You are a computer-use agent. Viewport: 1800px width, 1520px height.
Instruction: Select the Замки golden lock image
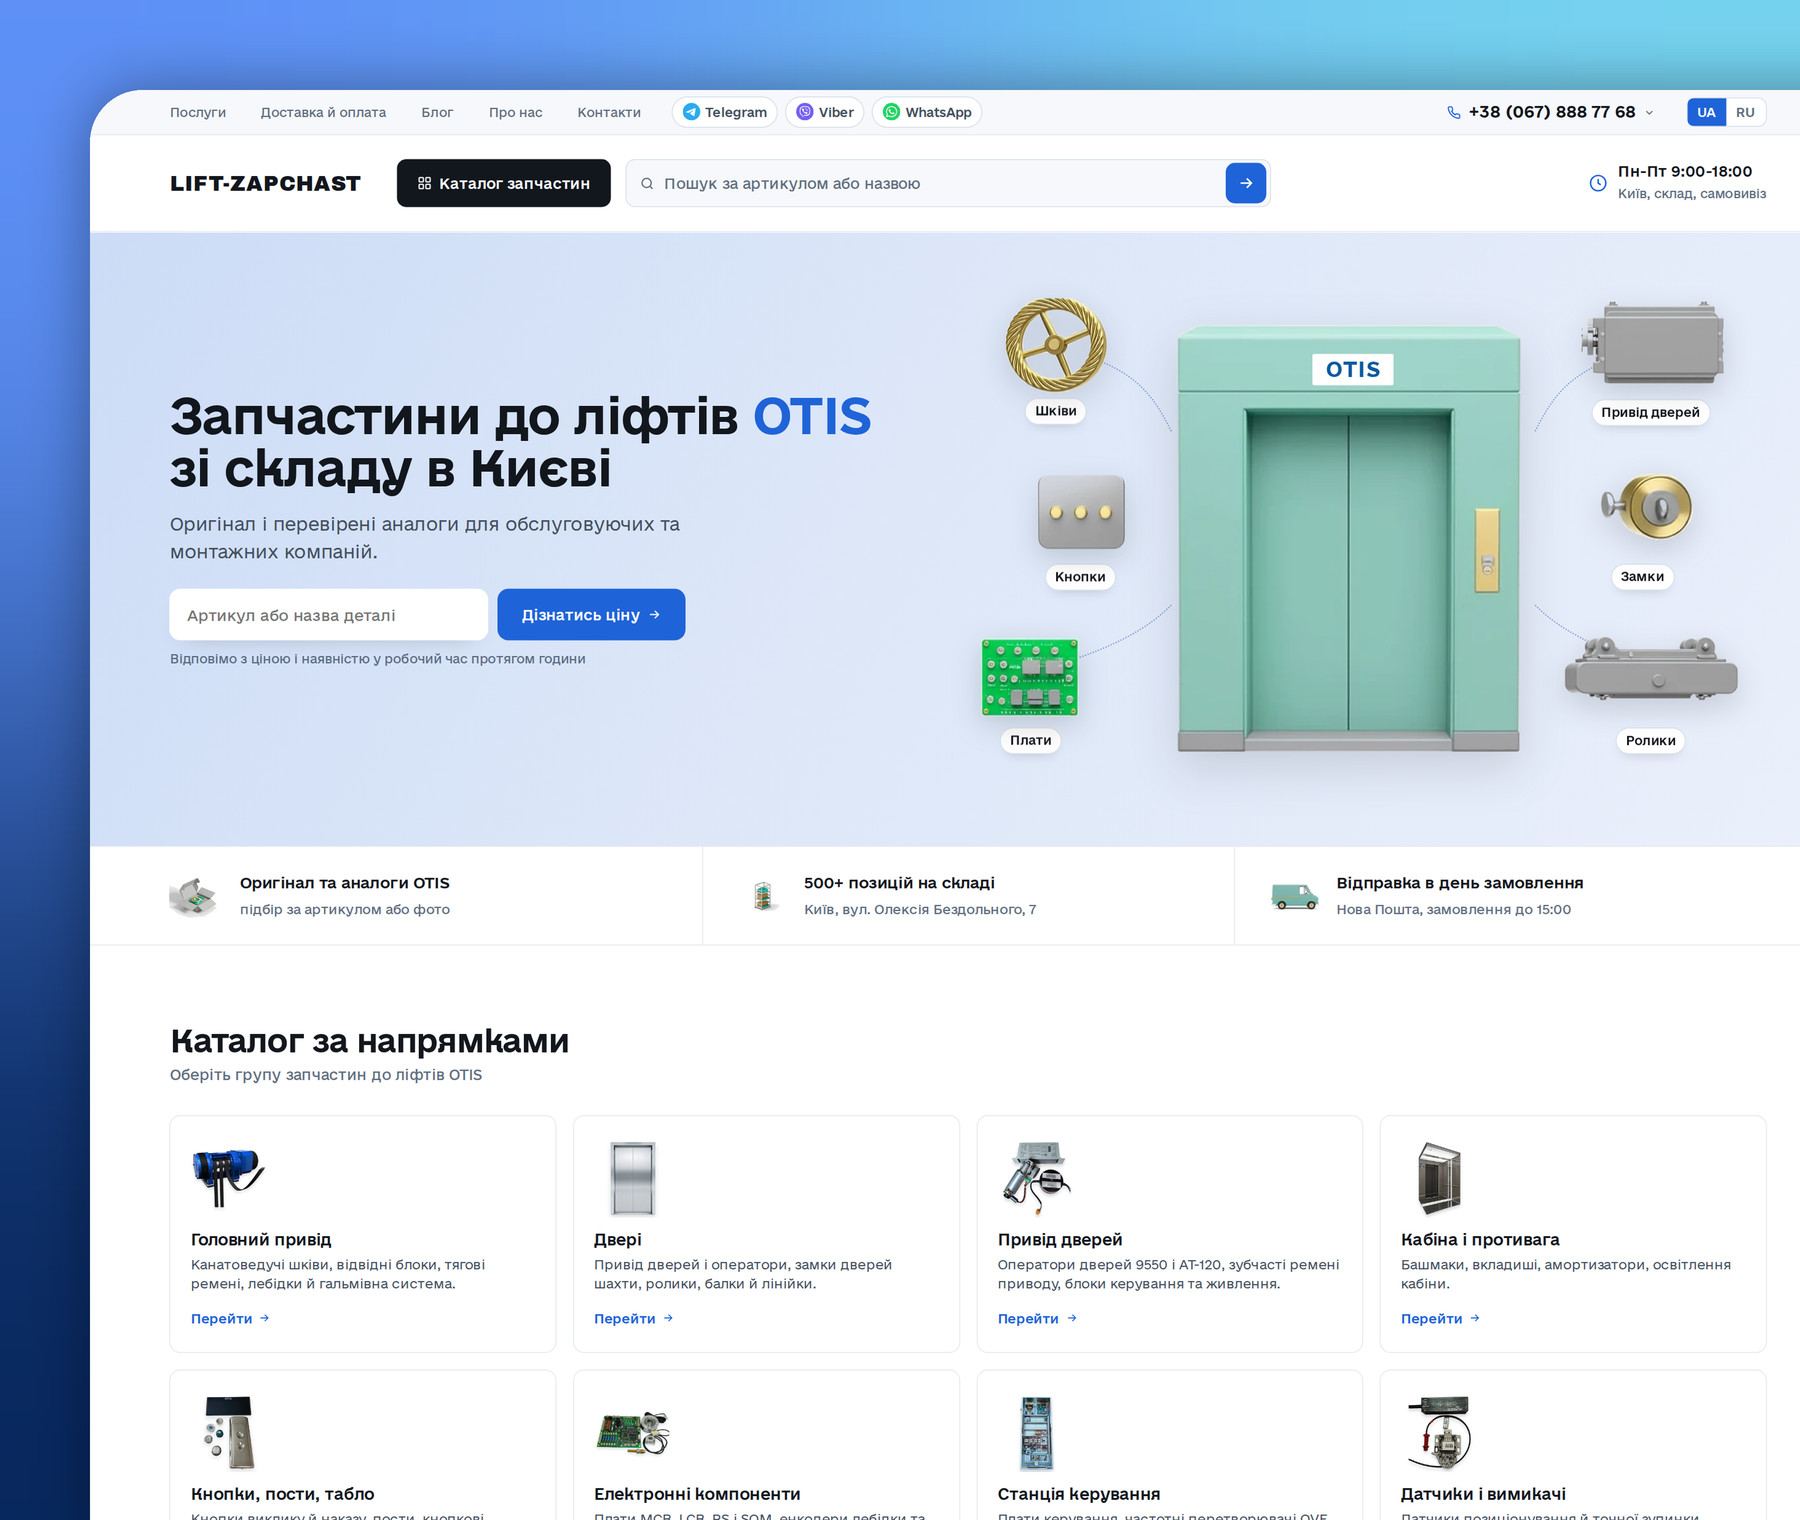(1647, 506)
